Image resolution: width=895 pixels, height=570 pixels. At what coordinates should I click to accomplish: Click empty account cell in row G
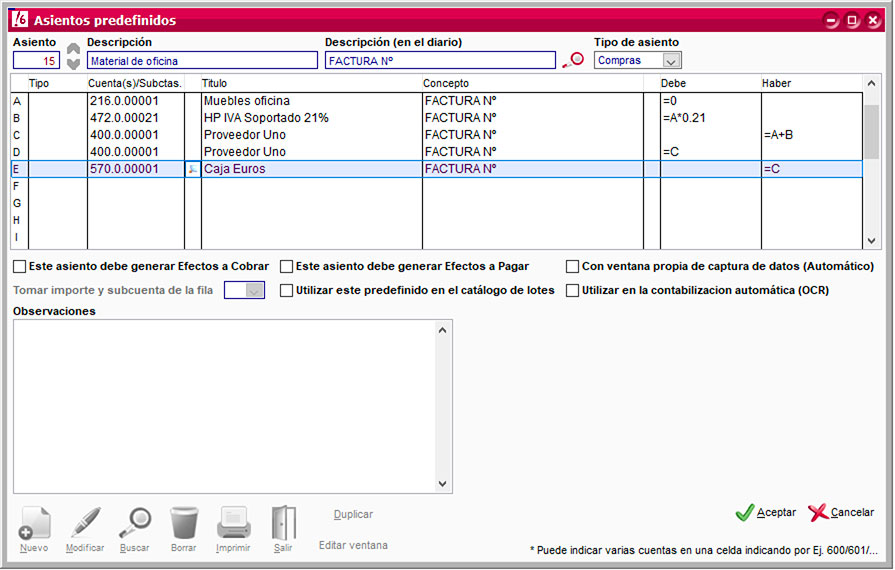click(136, 203)
